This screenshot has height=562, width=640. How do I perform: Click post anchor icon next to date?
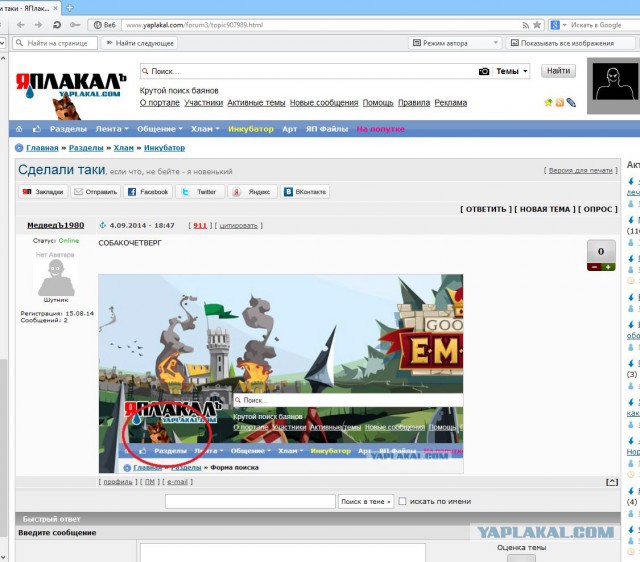click(103, 225)
